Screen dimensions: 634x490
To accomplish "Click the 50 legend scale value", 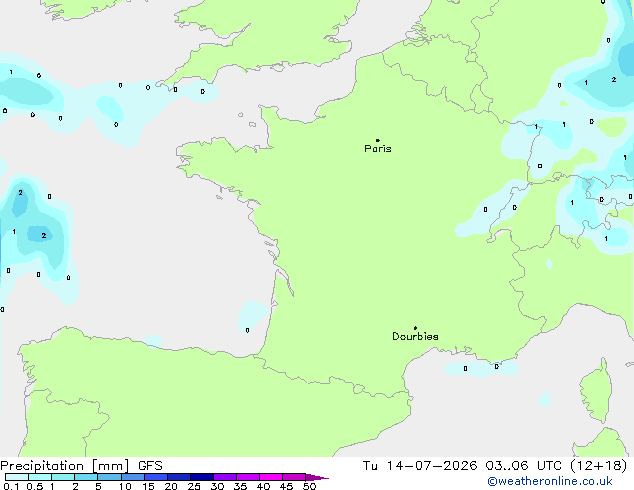I will pyautogui.click(x=309, y=486).
